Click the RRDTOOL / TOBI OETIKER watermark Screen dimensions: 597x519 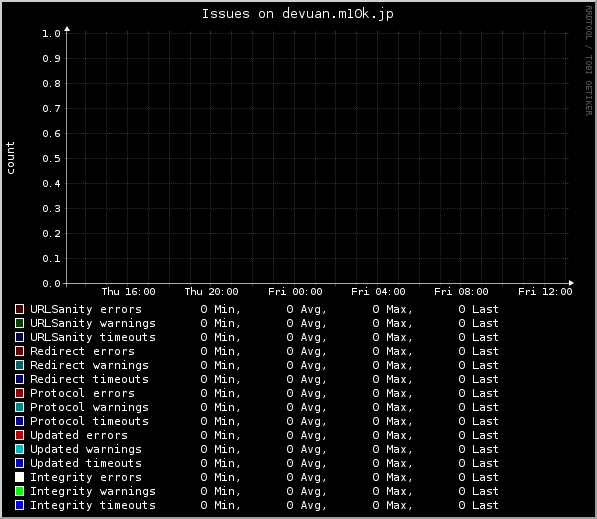click(588, 61)
